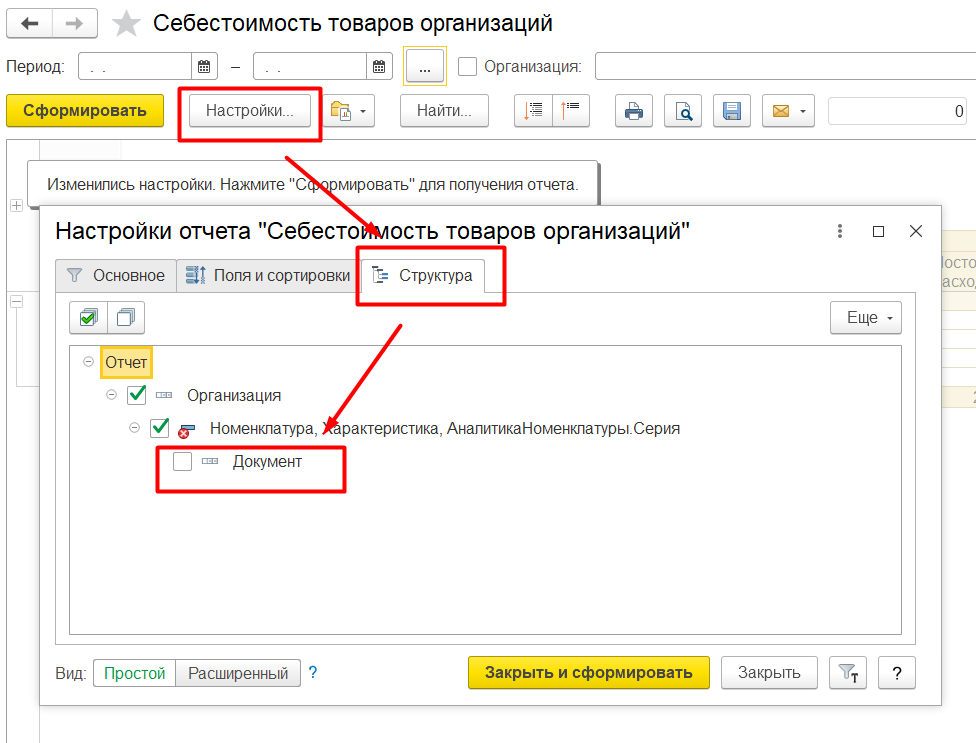Open calendar for the period end date
The width and height of the screenshot is (976, 743).
(379, 67)
